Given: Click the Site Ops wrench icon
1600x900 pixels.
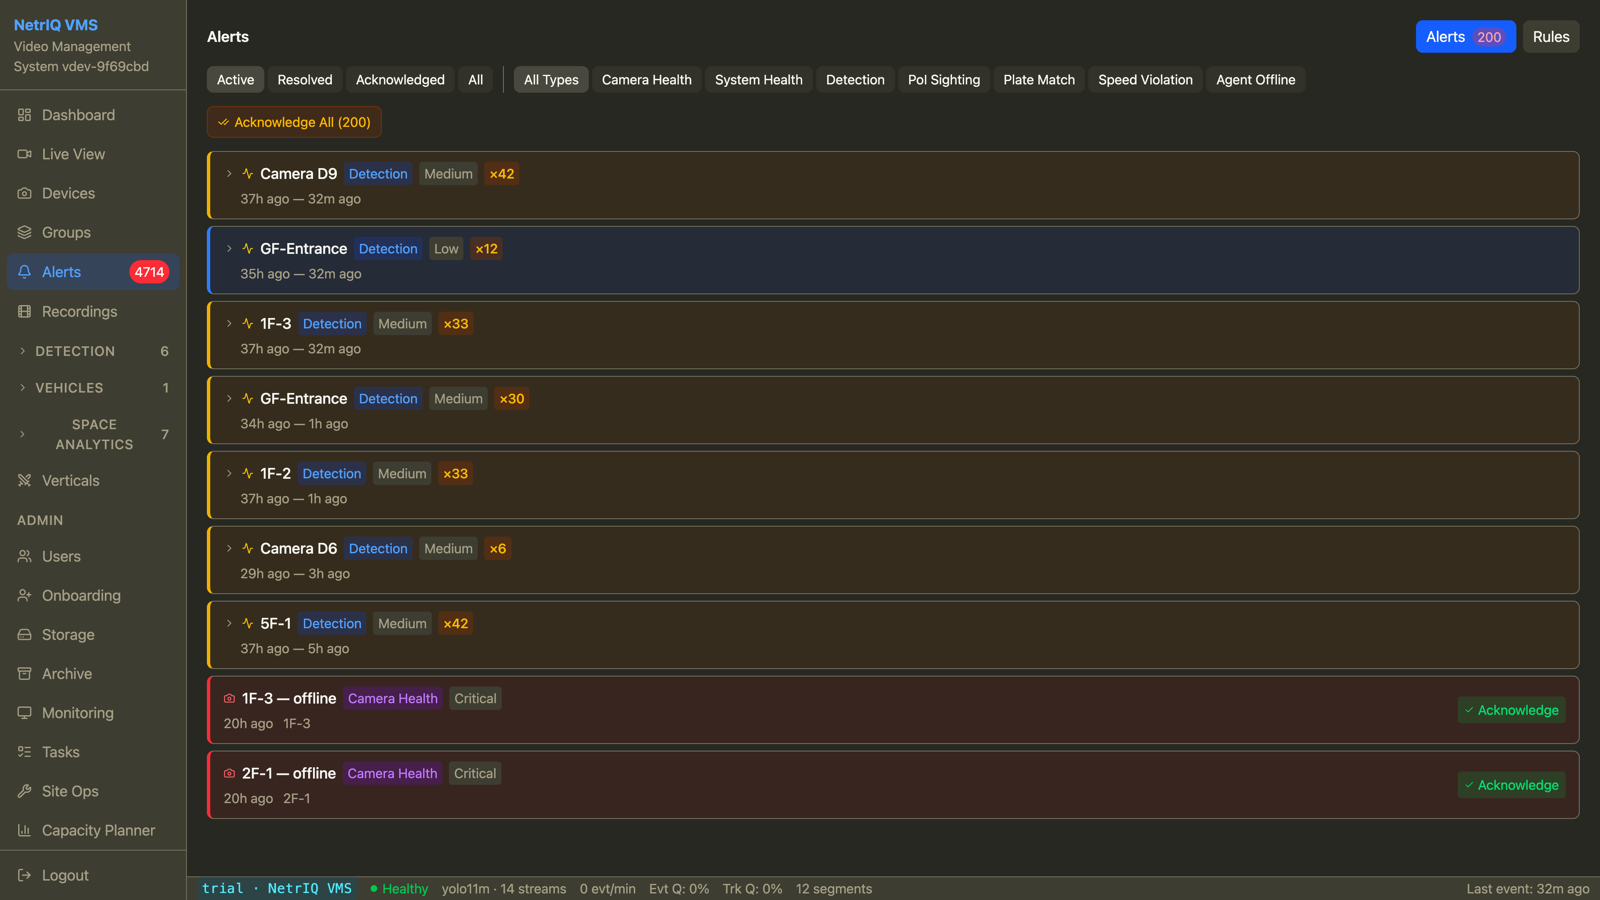Looking at the screenshot, I should [x=24, y=791].
